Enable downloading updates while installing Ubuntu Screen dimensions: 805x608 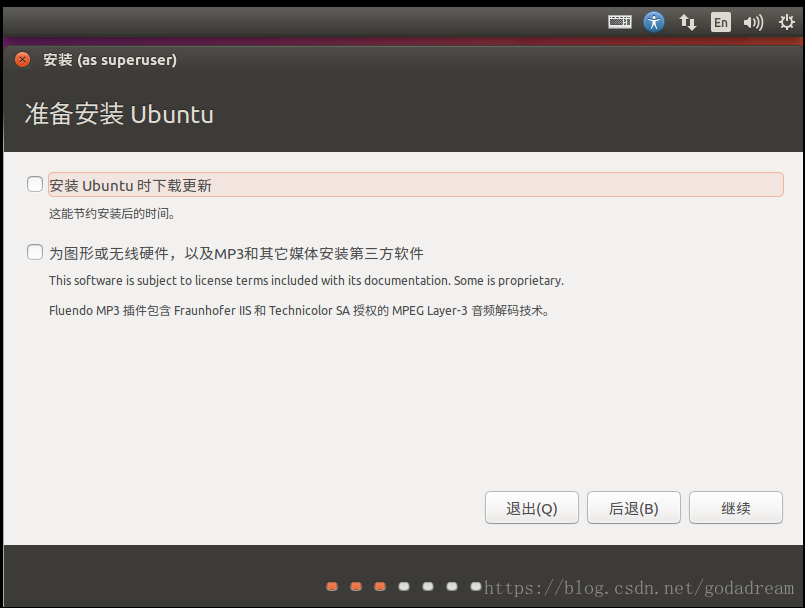coord(35,184)
